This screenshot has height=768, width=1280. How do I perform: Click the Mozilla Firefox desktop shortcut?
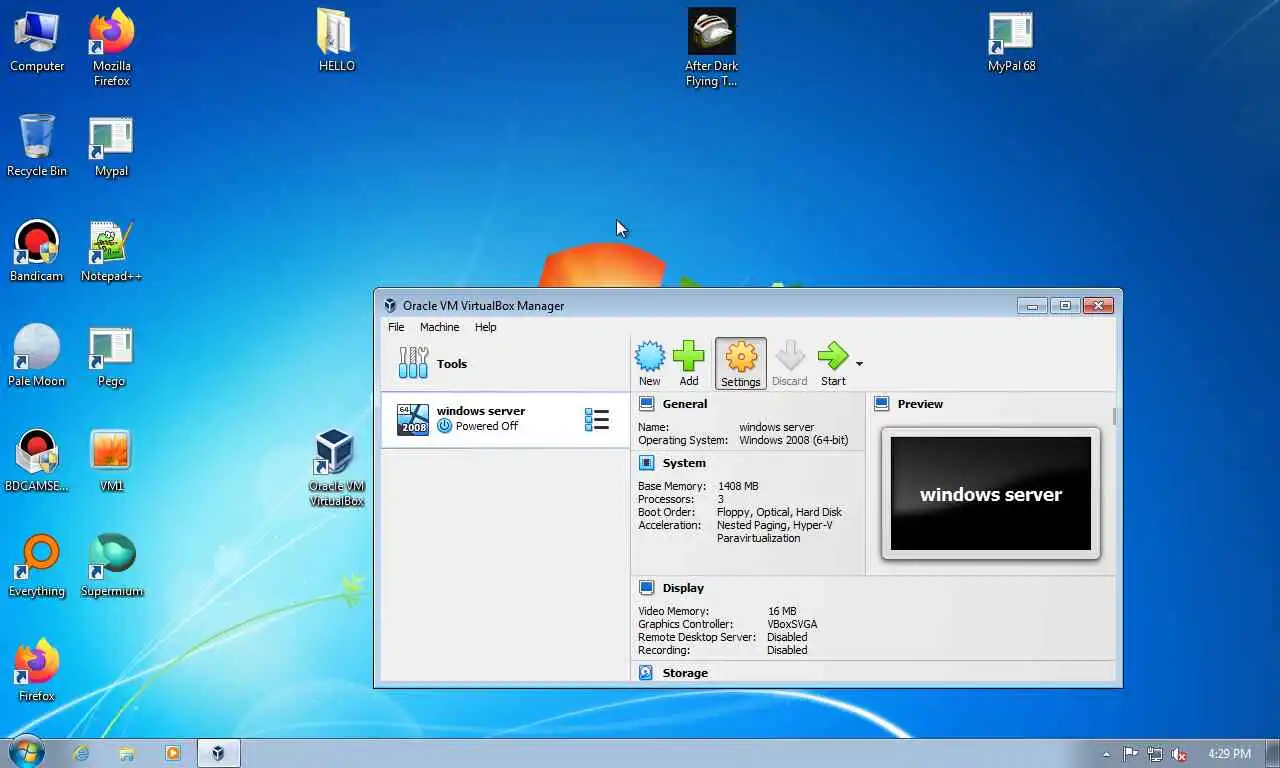[112, 48]
